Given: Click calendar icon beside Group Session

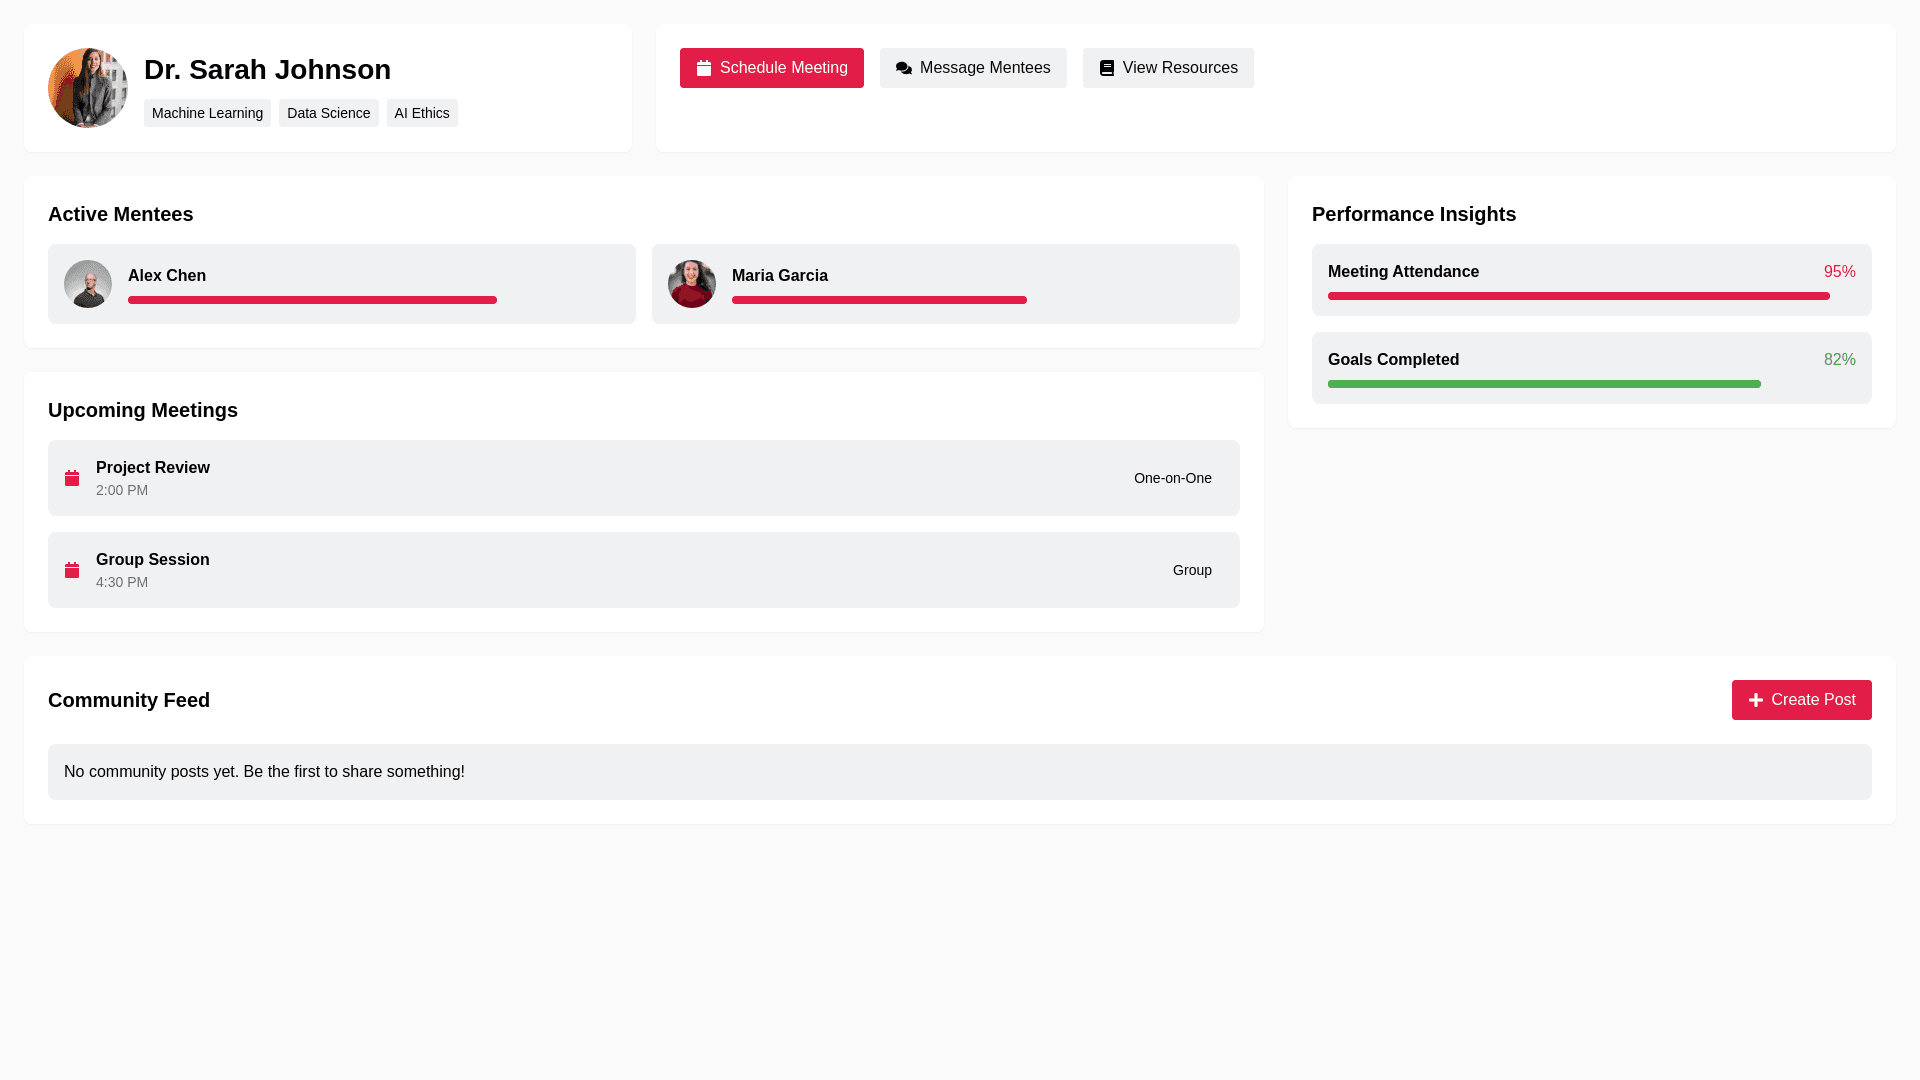Looking at the screenshot, I should [x=72, y=570].
